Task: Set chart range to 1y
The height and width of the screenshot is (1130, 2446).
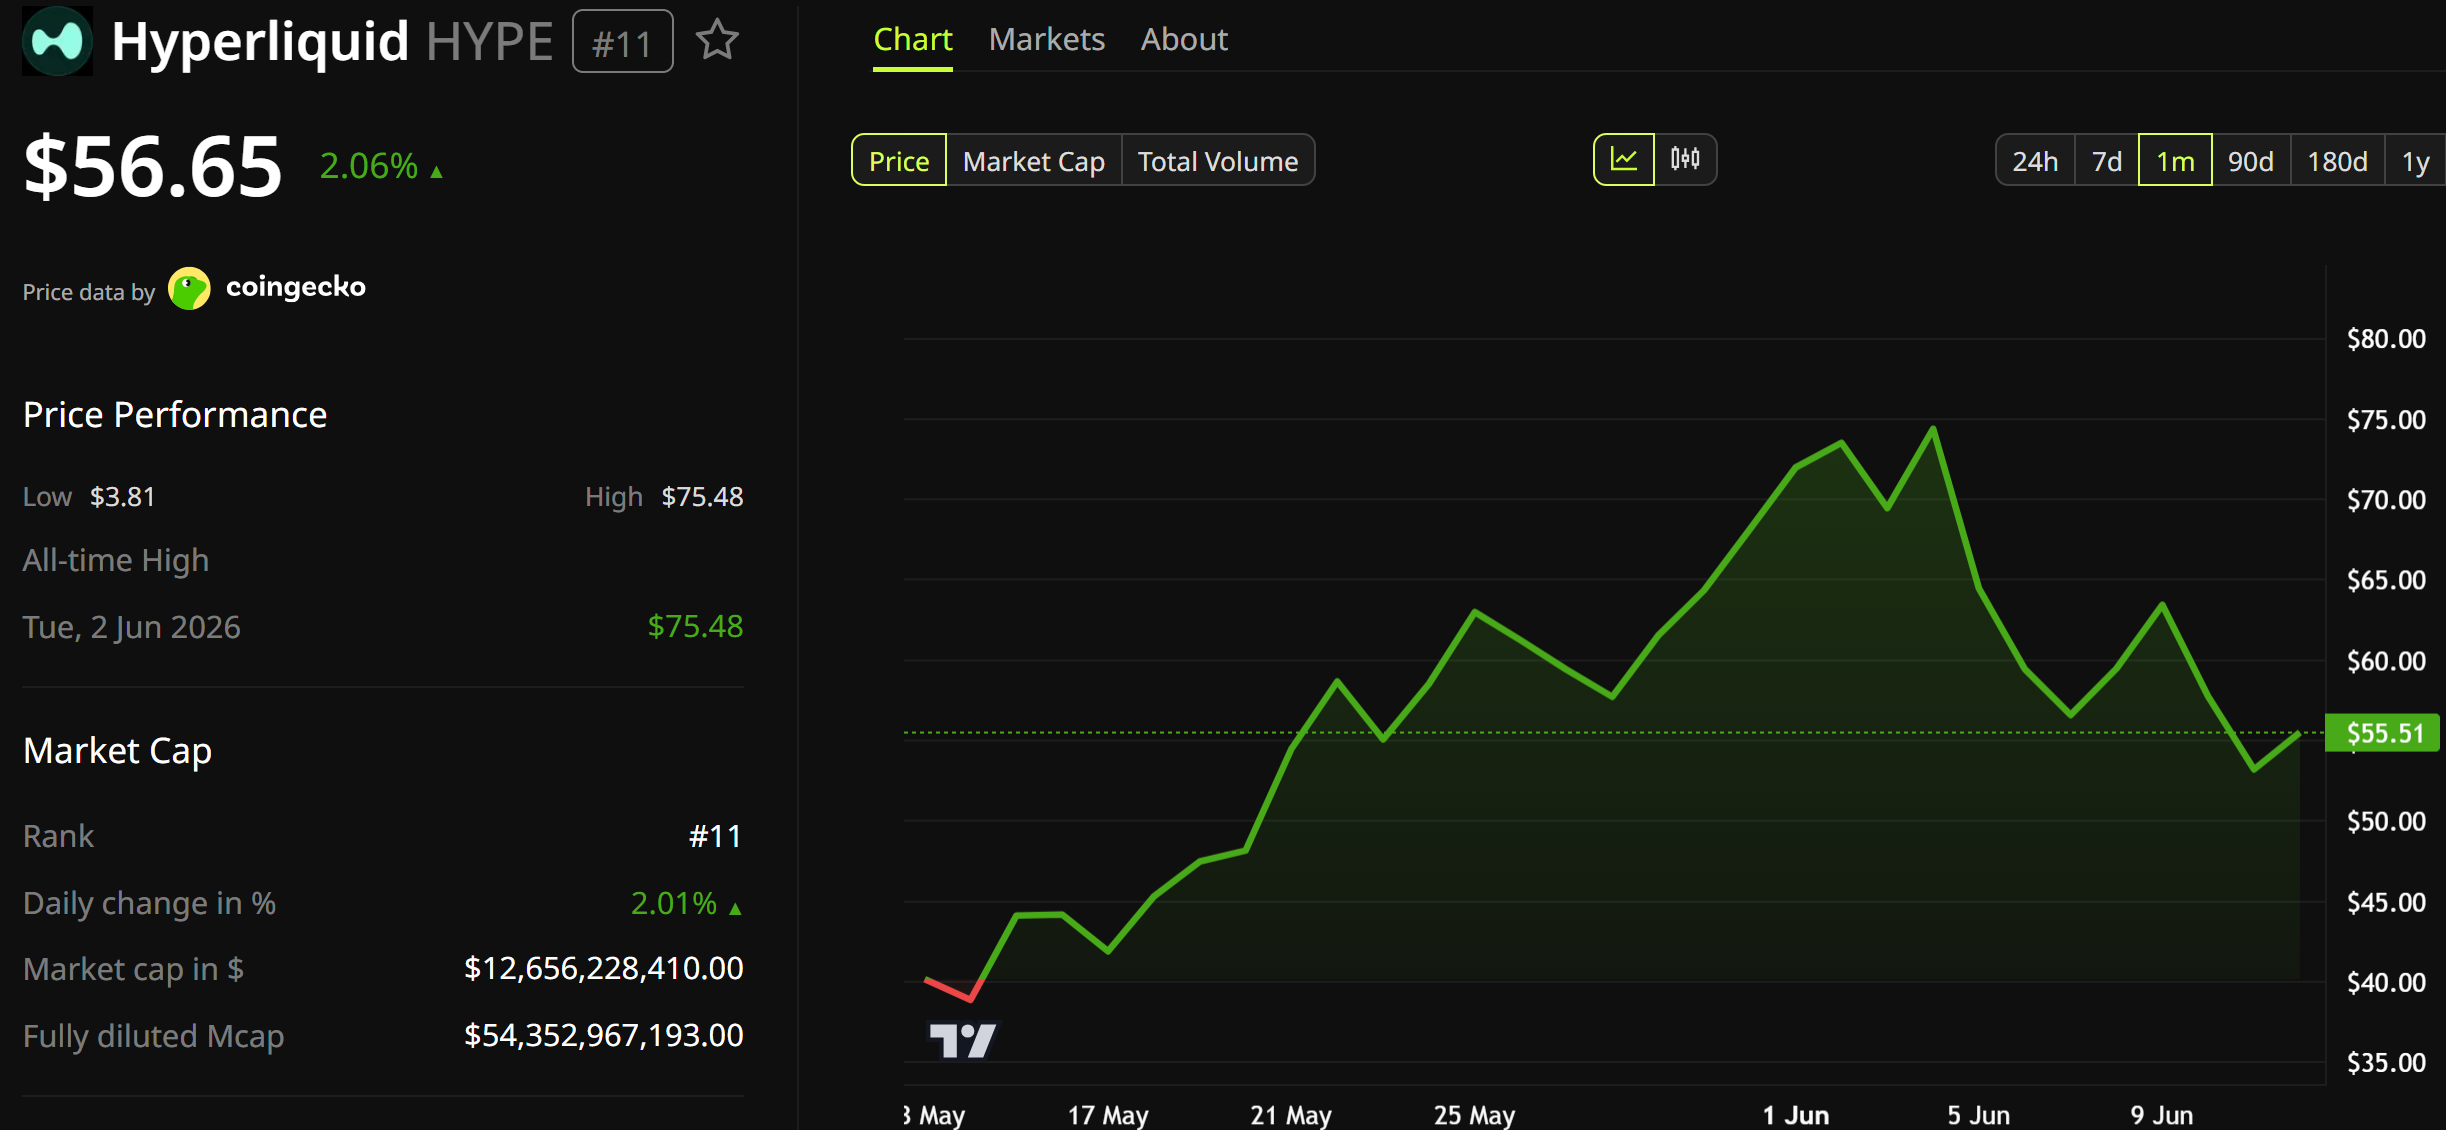Action: [x=2415, y=160]
